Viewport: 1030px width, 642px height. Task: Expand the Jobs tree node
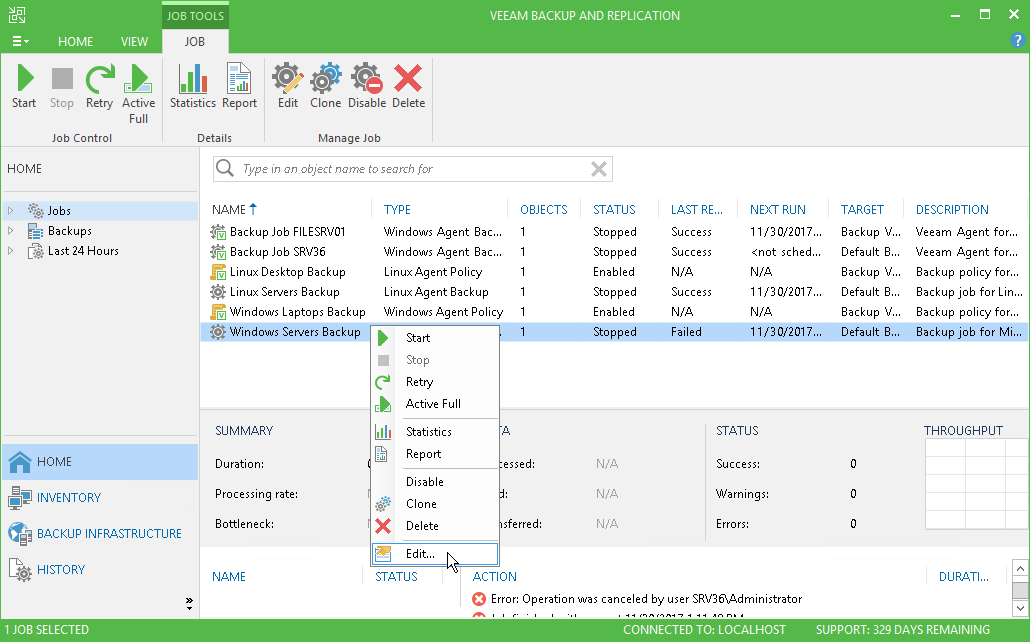click(11, 210)
